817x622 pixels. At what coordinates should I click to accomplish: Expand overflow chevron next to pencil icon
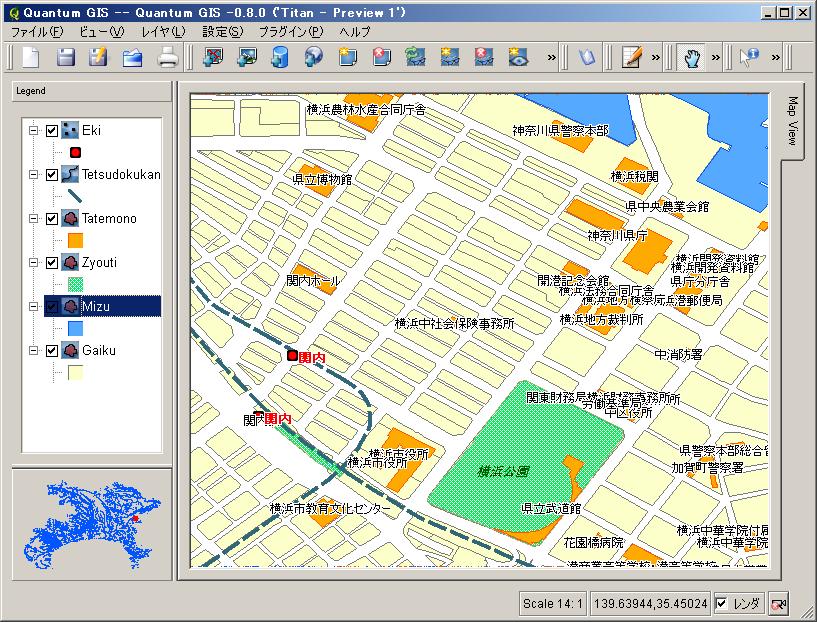coord(656,57)
